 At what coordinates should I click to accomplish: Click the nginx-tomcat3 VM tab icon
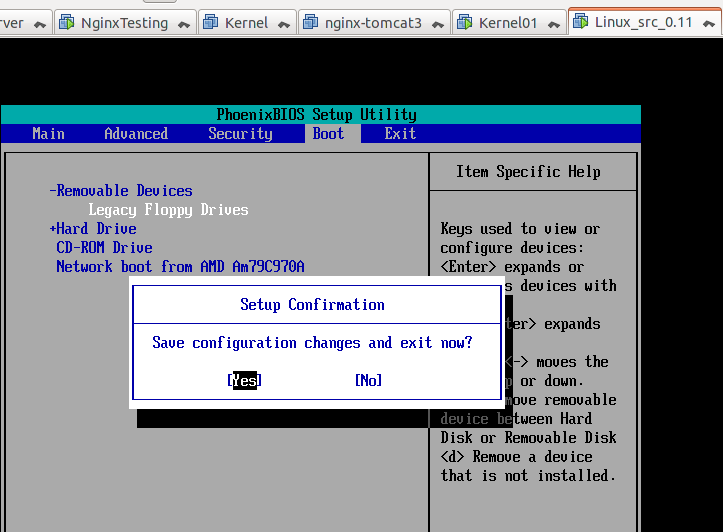click(x=311, y=22)
